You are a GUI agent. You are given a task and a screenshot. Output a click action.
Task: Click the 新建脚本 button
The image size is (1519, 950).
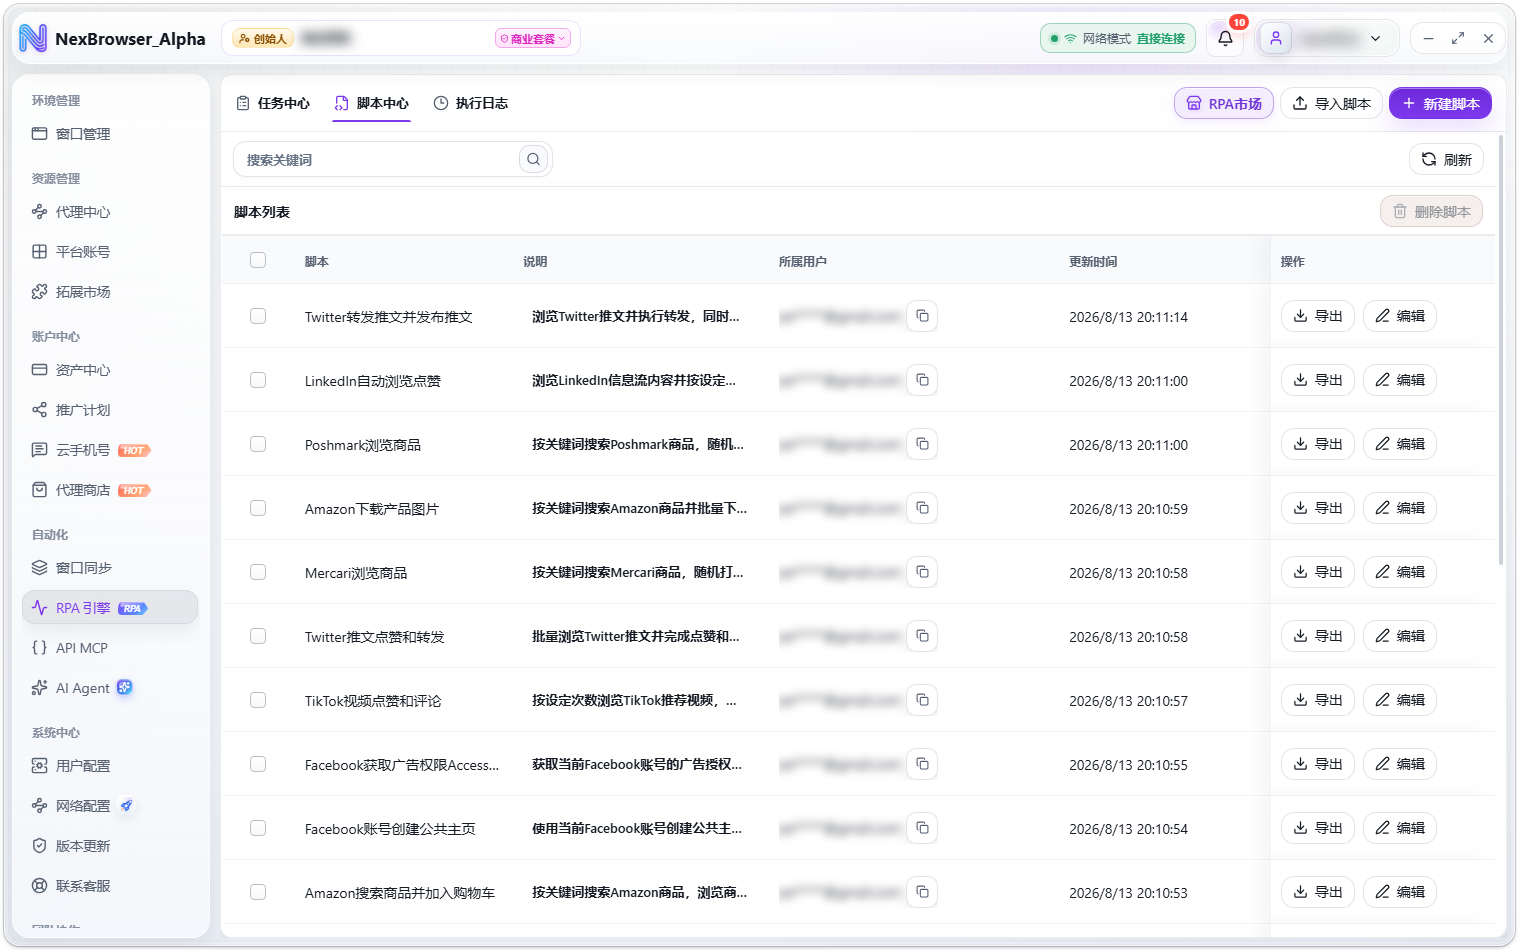coord(1440,103)
